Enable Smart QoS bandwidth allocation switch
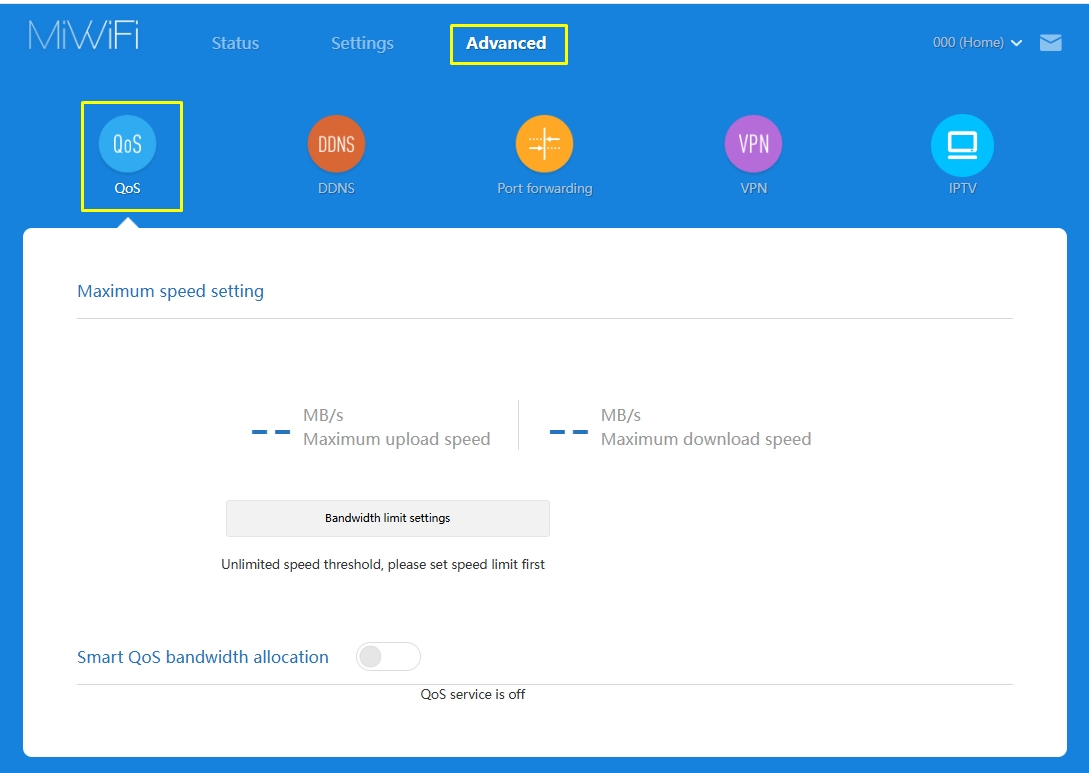The height and width of the screenshot is (773, 1089). (388, 657)
